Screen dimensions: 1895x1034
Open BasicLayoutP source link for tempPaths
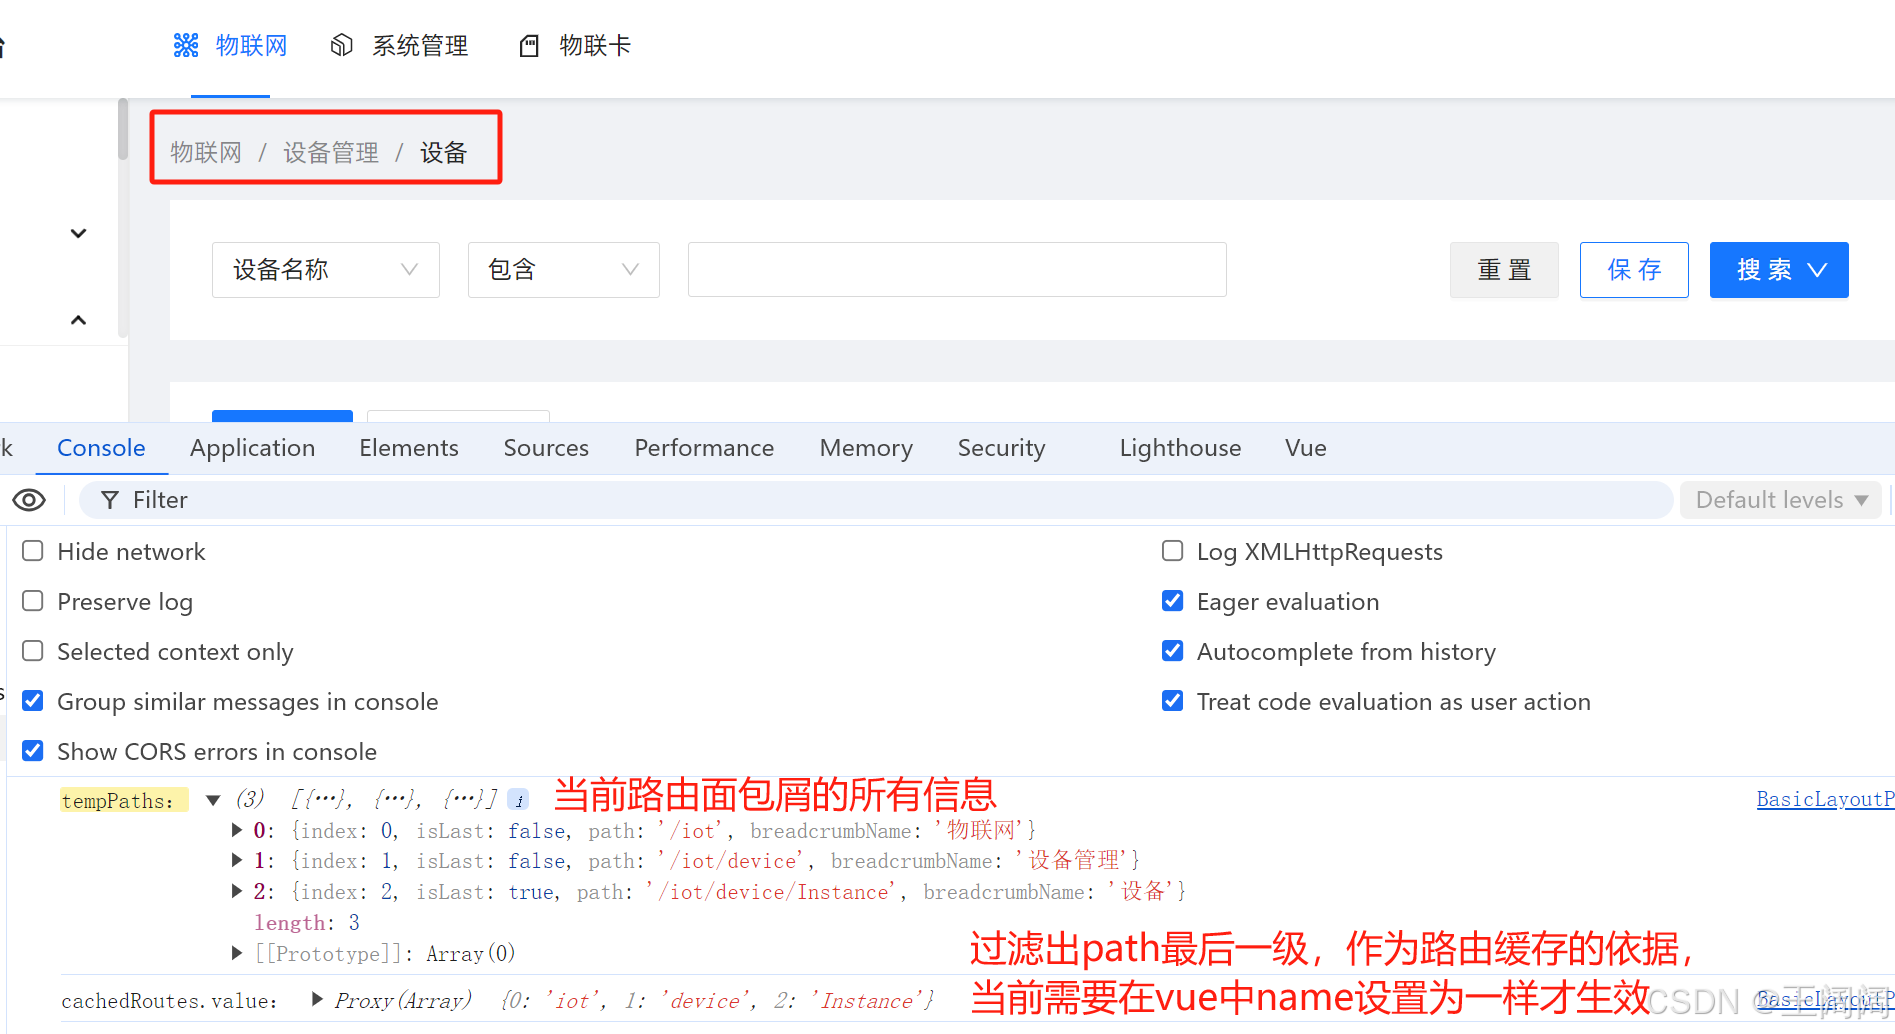click(1825, 799)
